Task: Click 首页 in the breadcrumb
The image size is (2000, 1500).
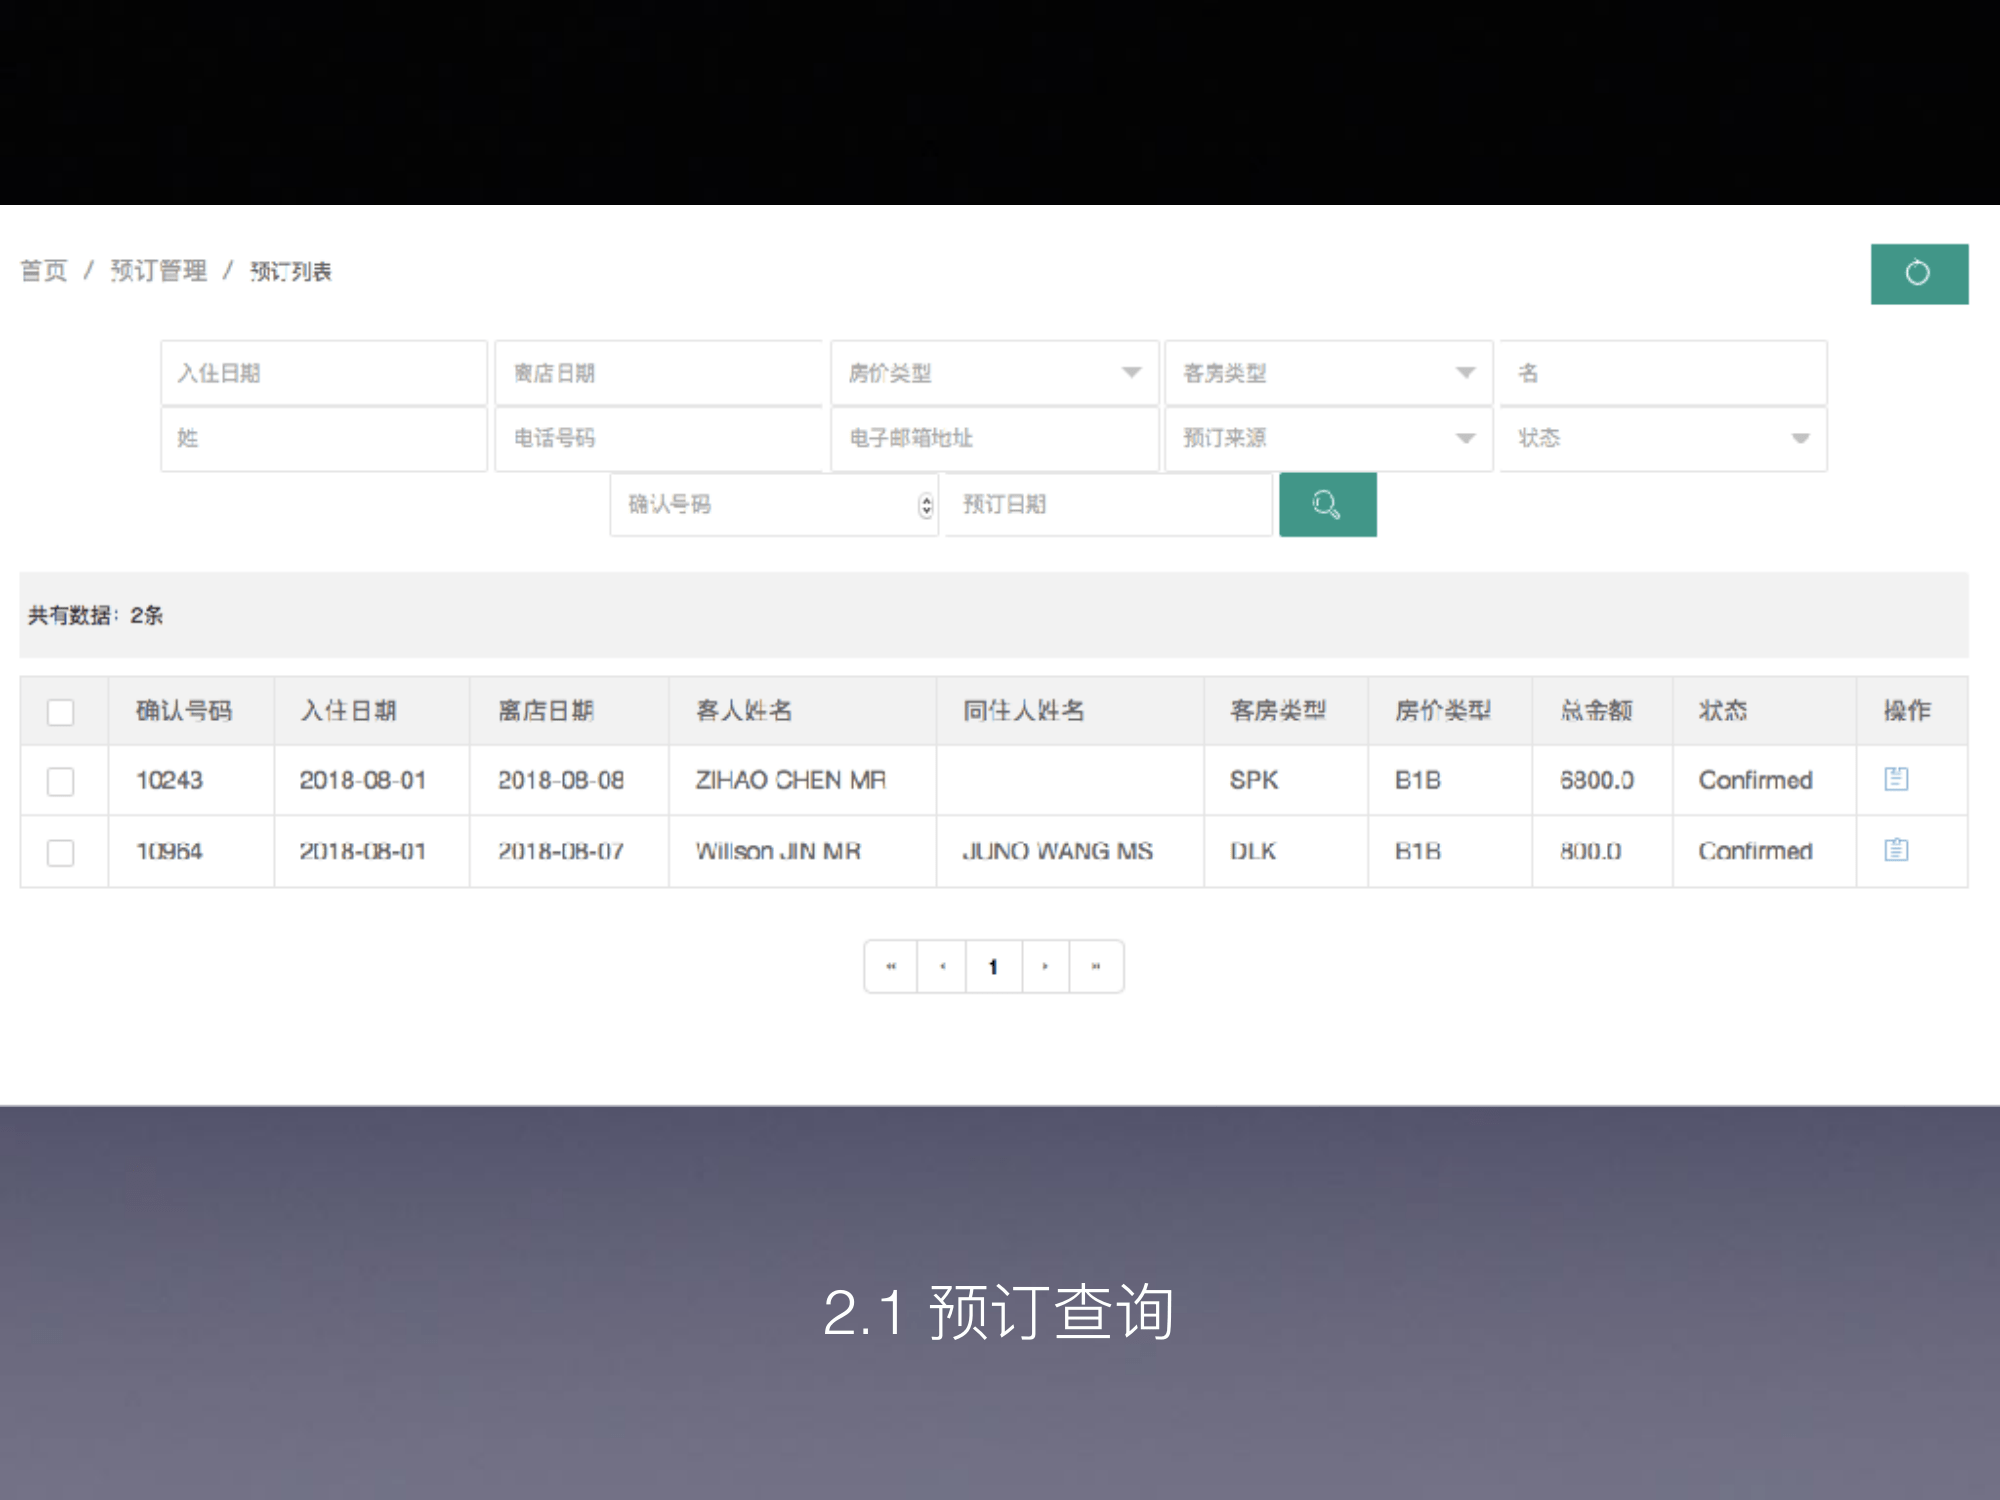Action: [x=44, y=271]
